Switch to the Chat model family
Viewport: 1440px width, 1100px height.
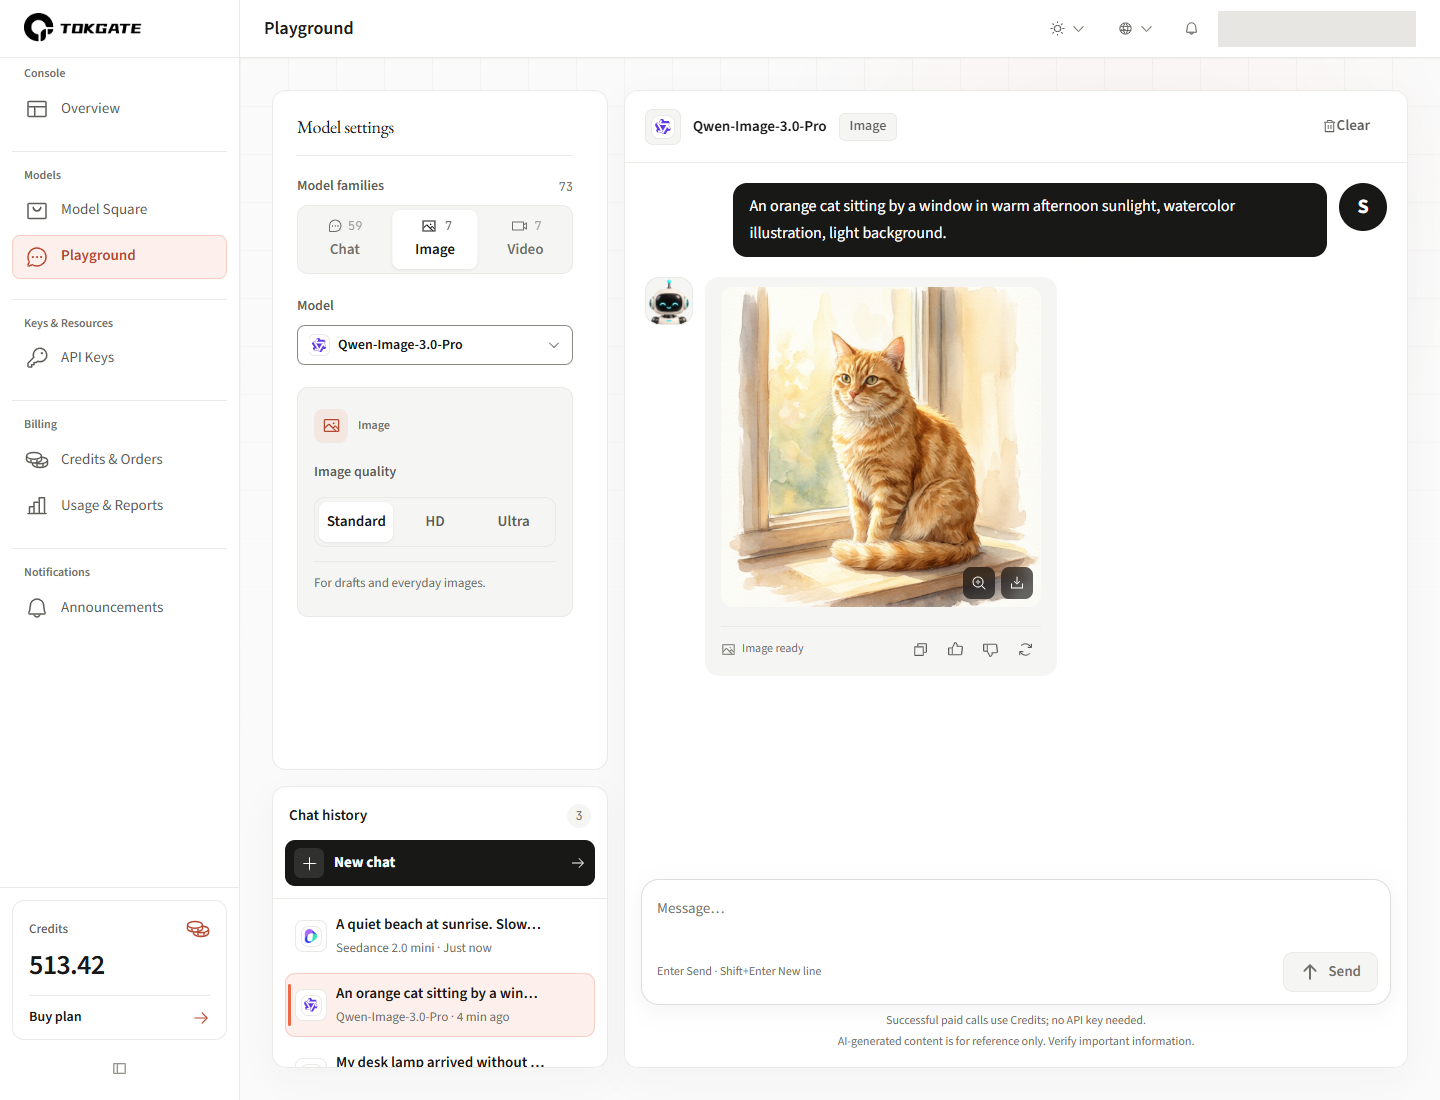[x=345, y=239]
